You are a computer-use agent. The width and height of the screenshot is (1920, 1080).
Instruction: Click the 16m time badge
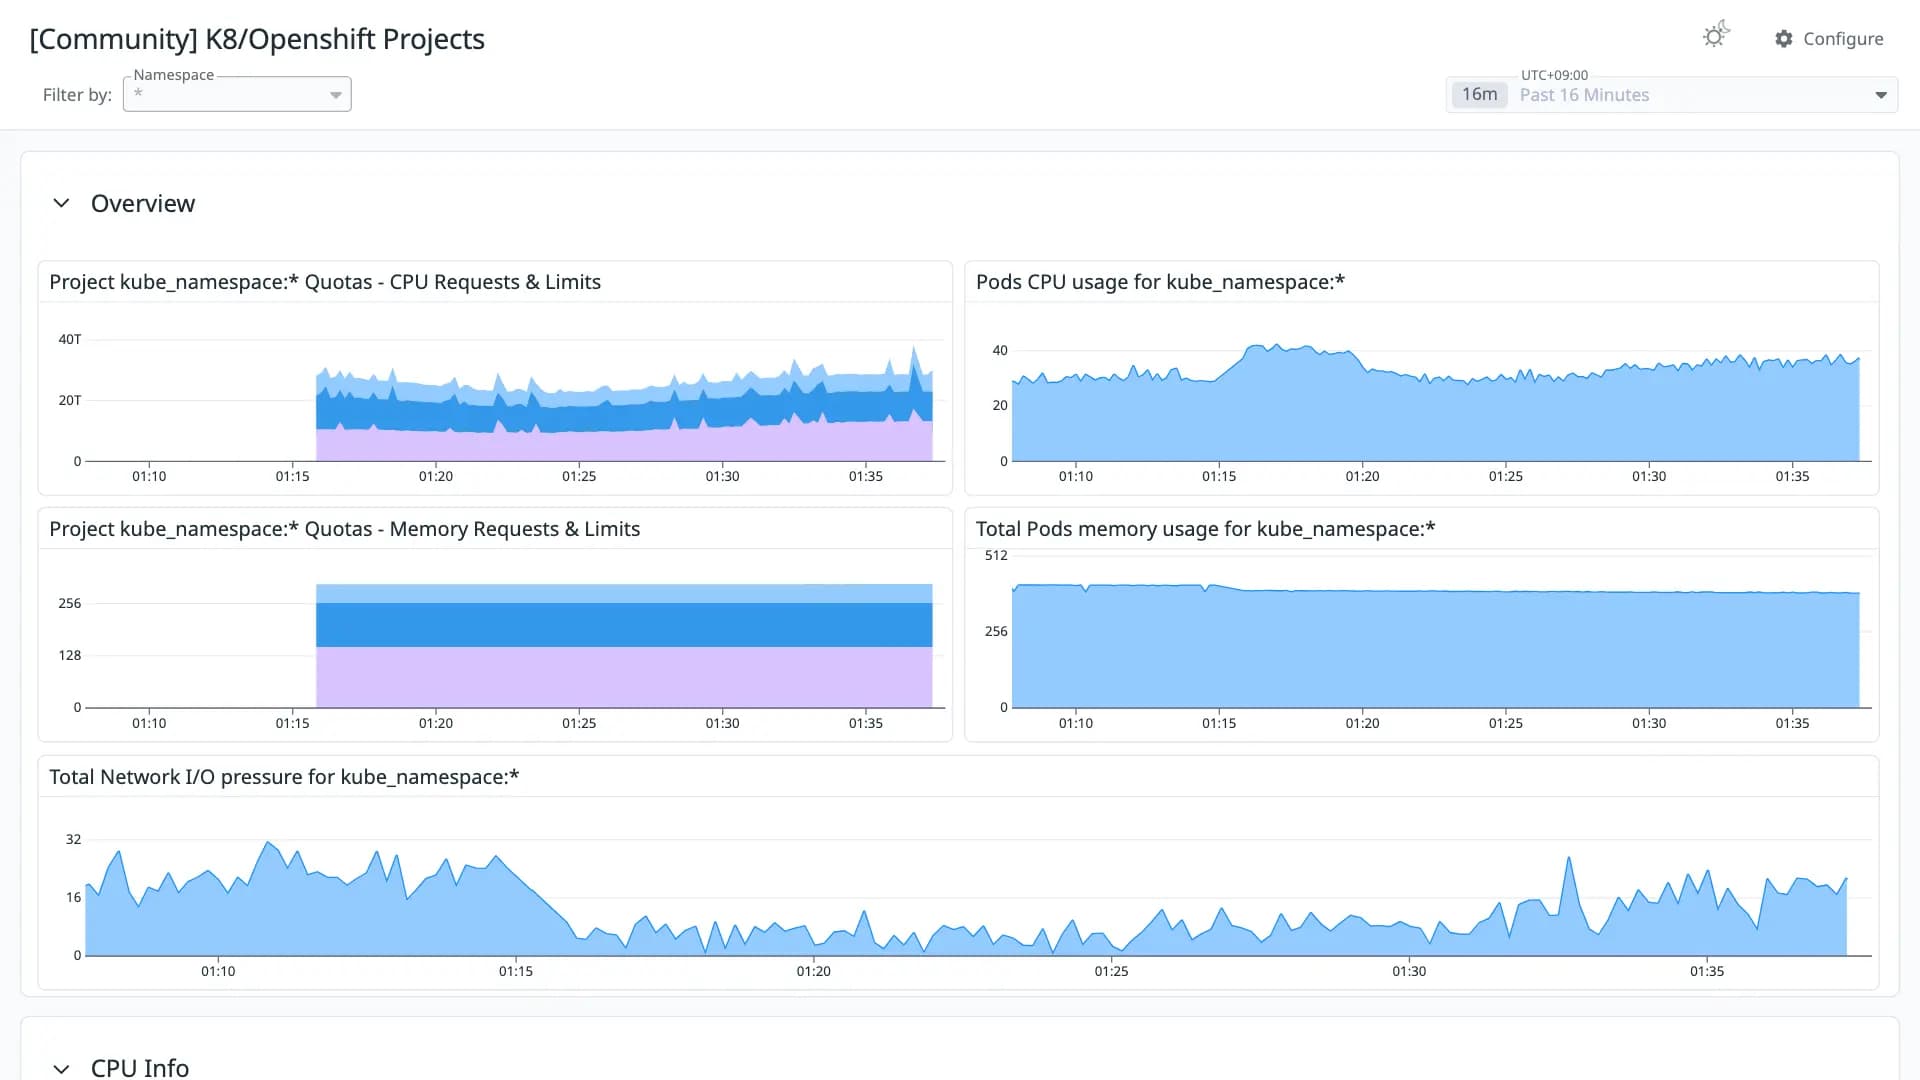[x=1479, y=95]
